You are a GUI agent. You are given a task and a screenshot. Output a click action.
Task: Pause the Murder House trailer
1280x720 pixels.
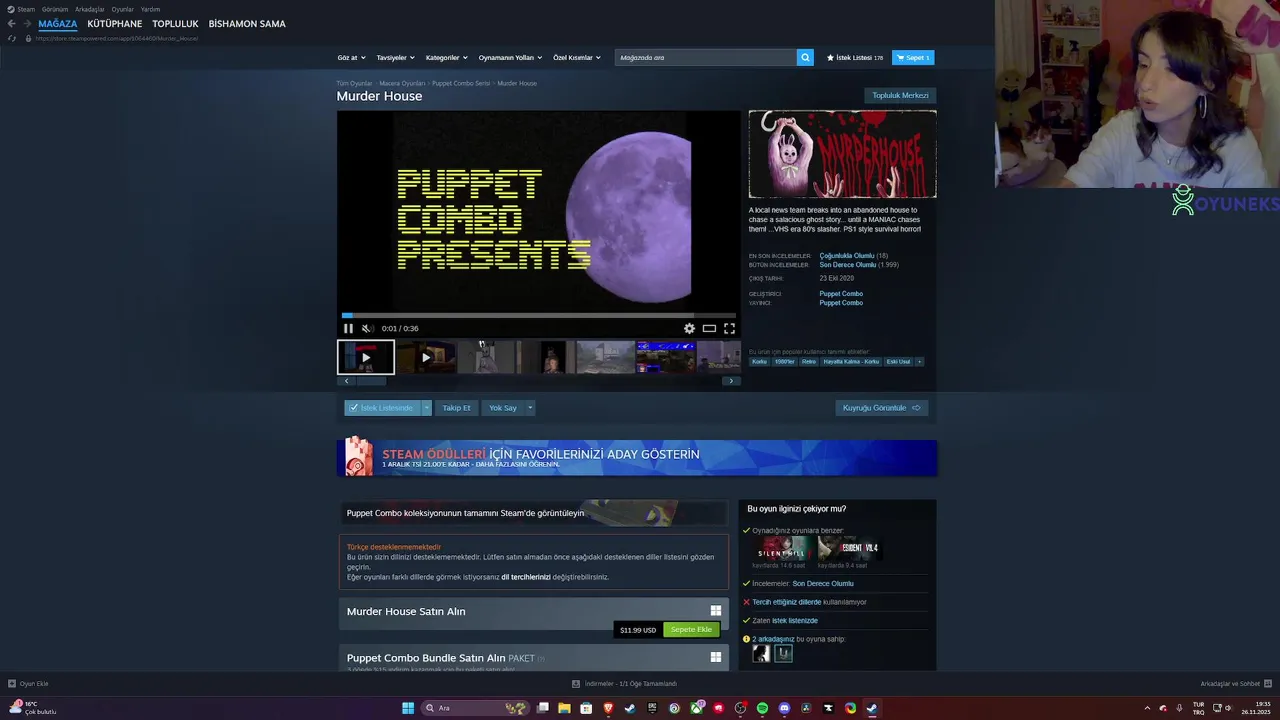coord(348,328)
